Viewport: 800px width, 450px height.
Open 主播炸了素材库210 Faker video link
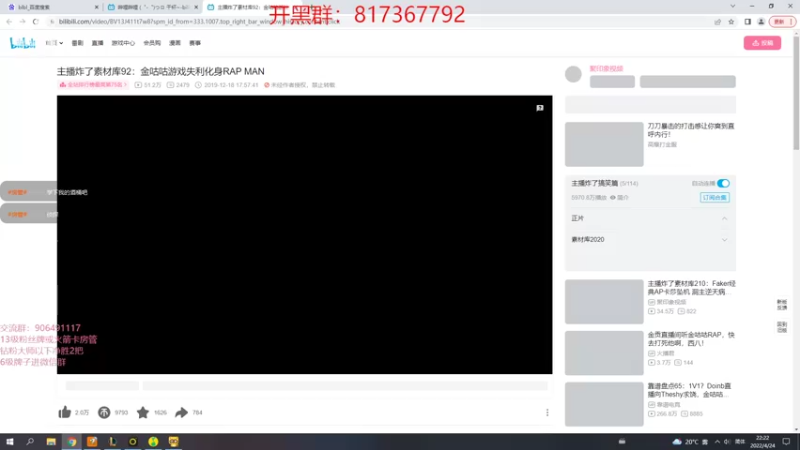pyautogui.click(x=691, y=288)
